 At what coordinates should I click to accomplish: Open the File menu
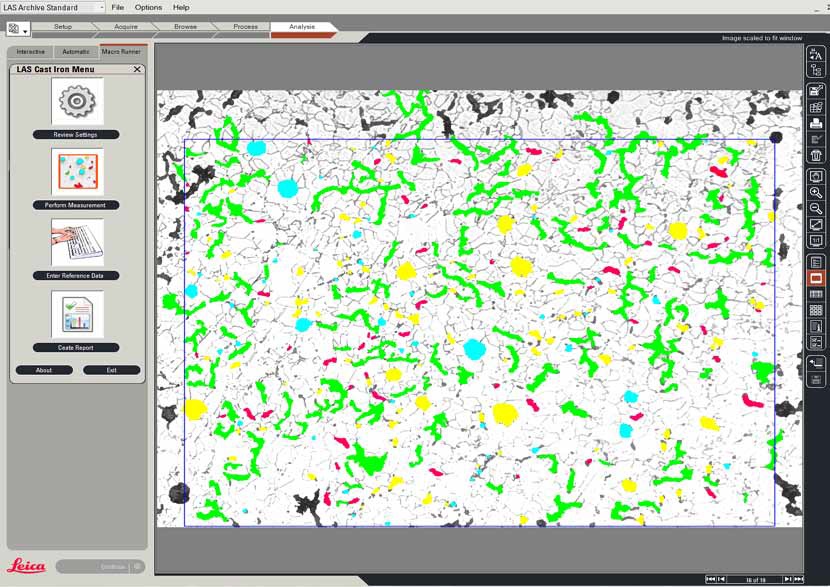coord(118,7)
